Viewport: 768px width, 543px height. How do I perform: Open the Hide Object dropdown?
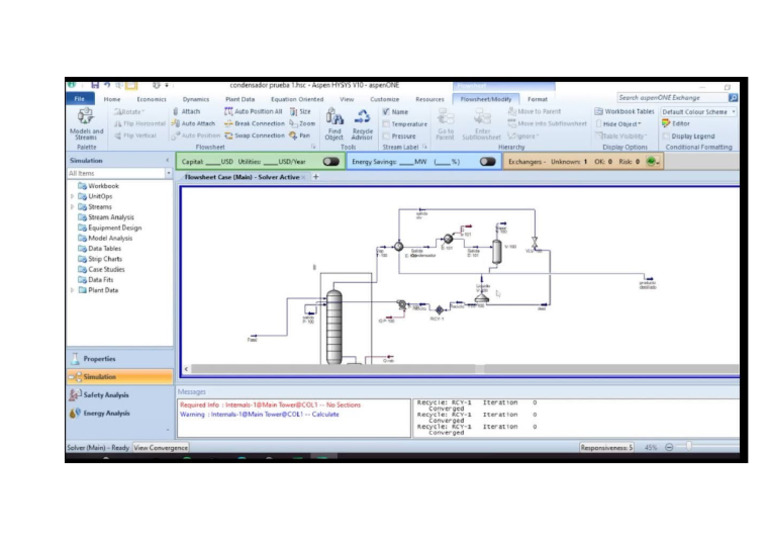620,124
